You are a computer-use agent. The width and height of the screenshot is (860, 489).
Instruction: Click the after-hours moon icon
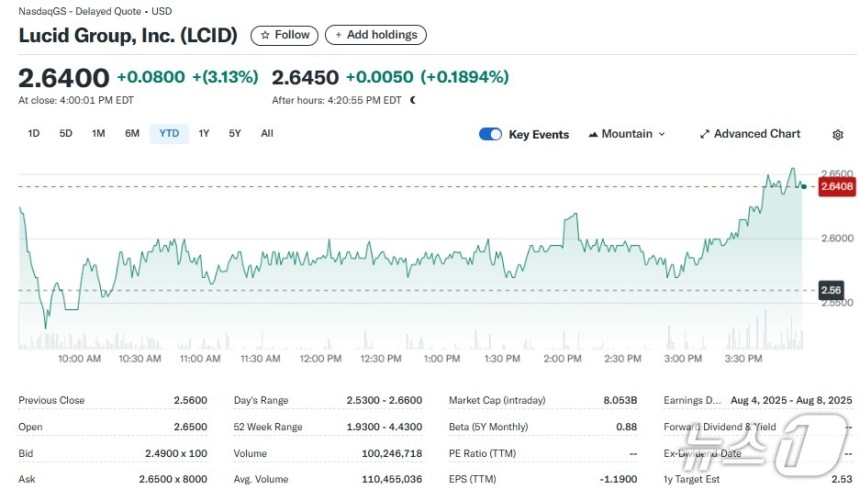click(412, 100)
